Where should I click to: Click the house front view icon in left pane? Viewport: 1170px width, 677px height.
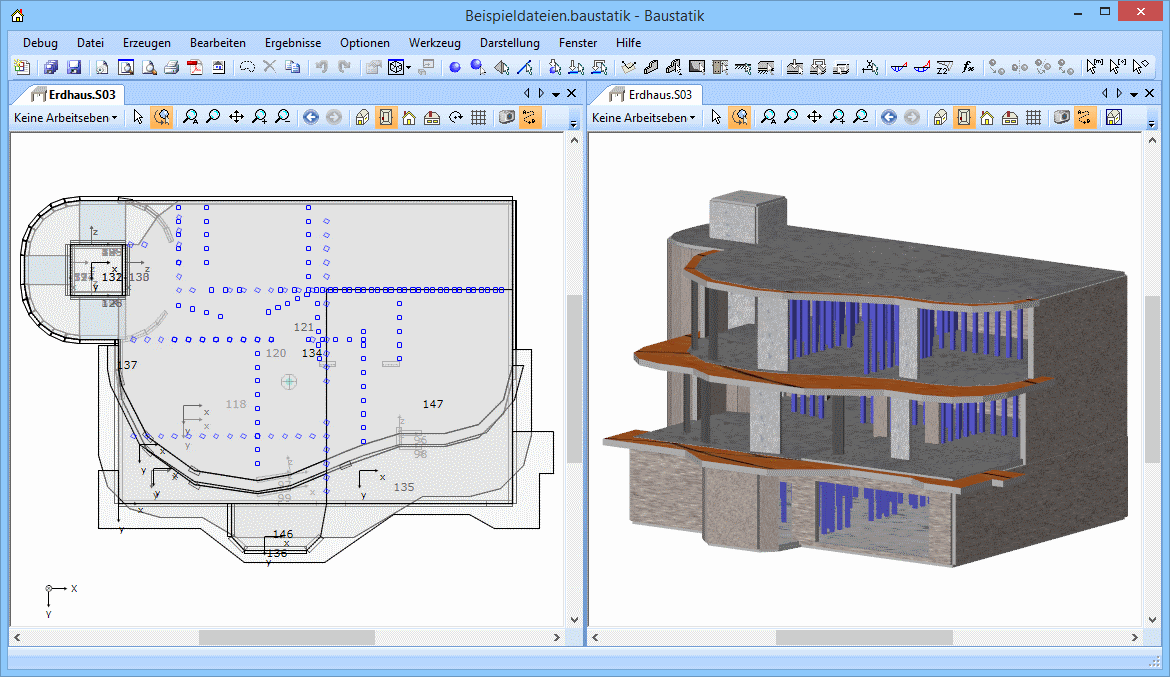click(409, 117)
